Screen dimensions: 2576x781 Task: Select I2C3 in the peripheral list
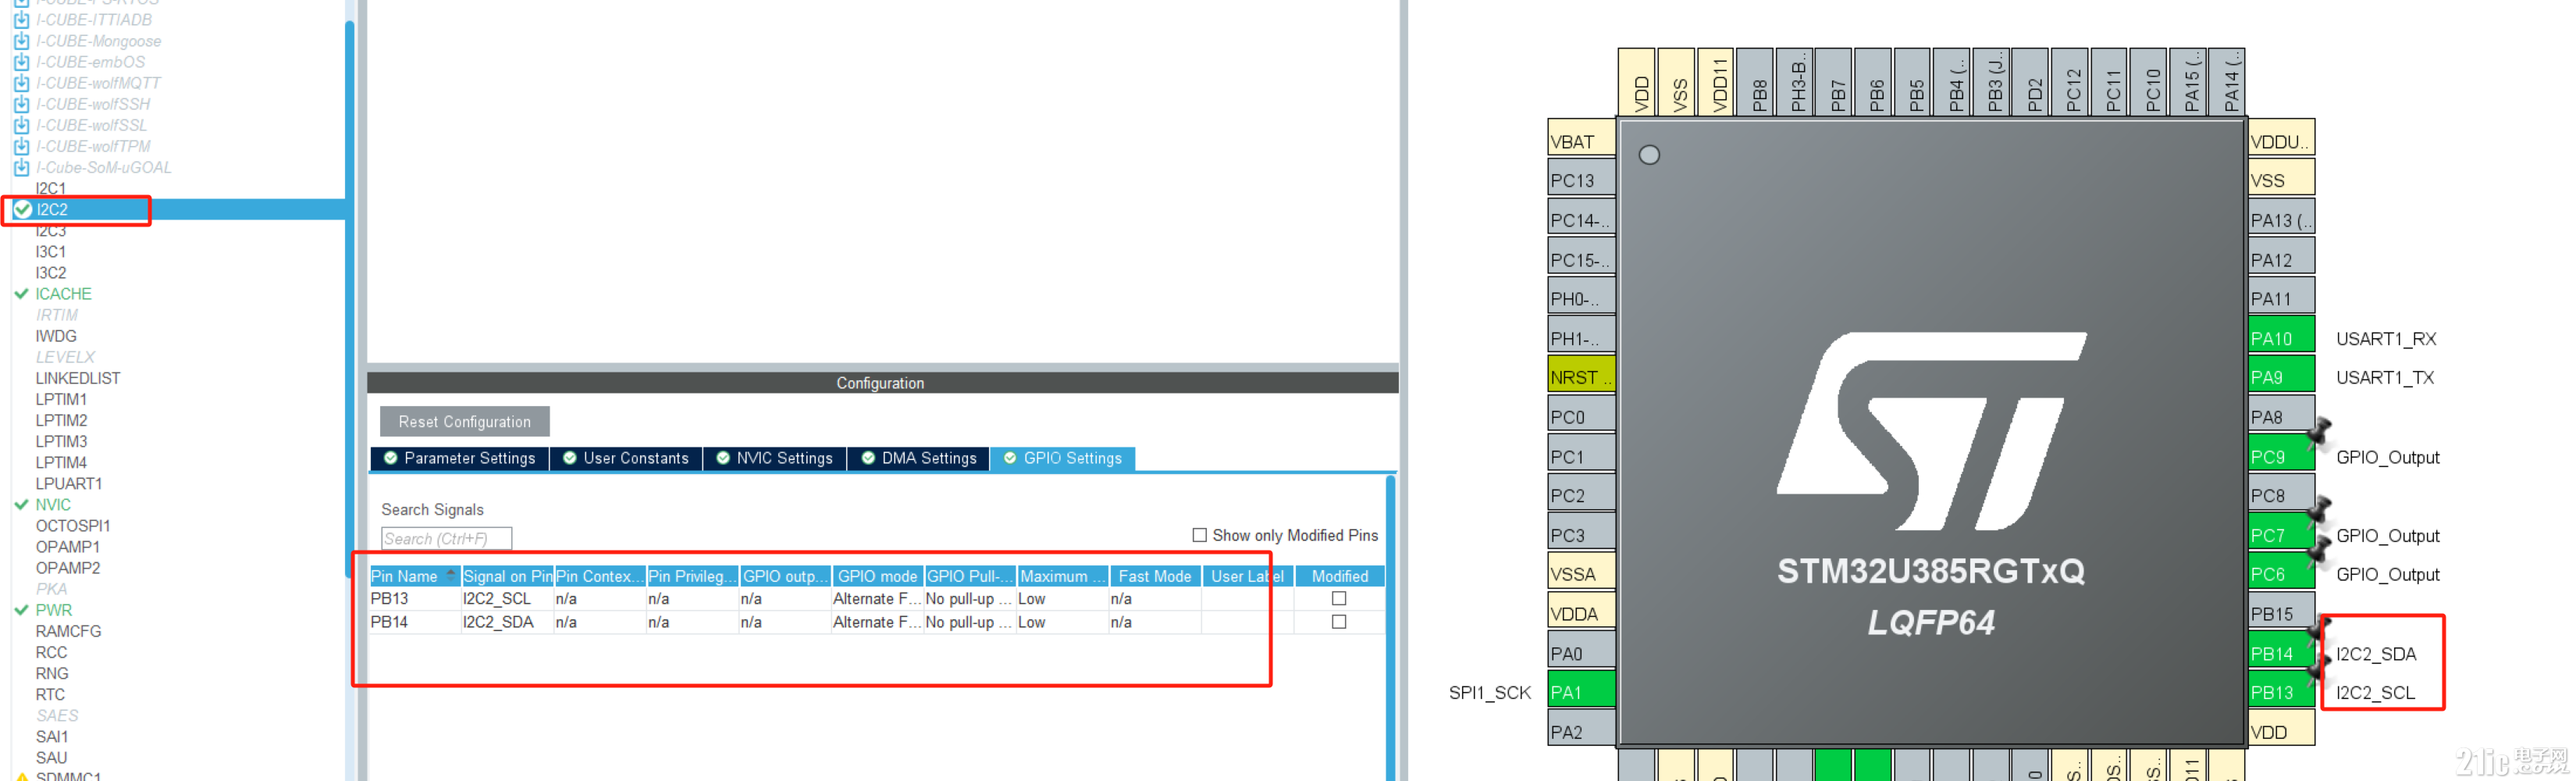coord(51,231)
